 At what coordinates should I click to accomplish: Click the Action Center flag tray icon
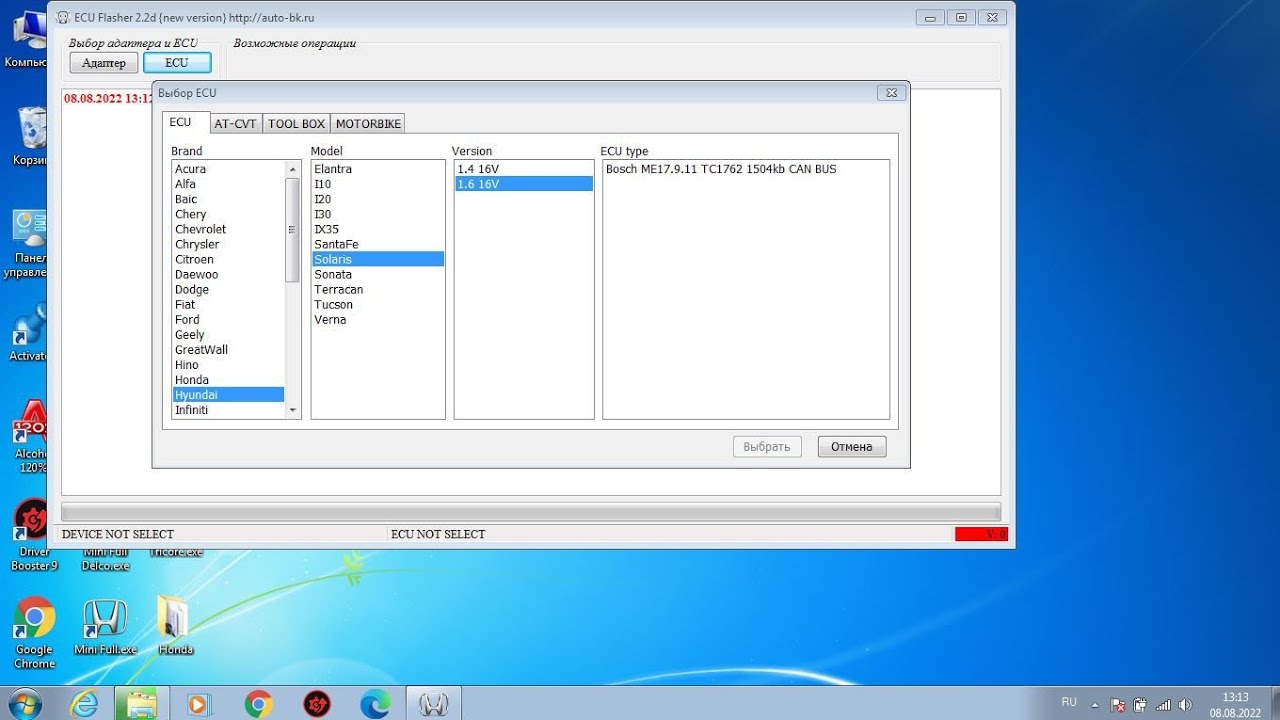(1118, 704)
